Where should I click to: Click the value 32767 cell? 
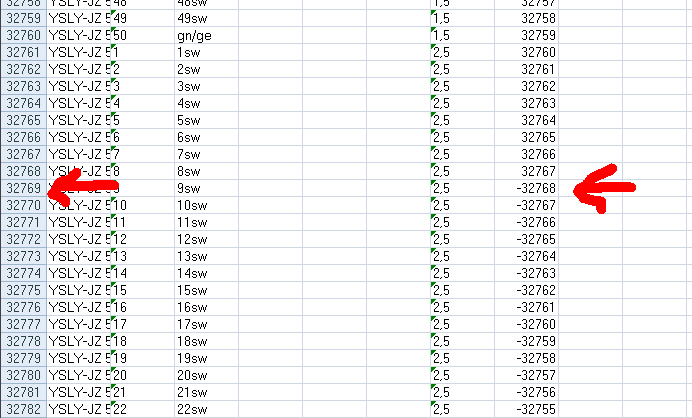pyautogui.click(x=527, y=171)
